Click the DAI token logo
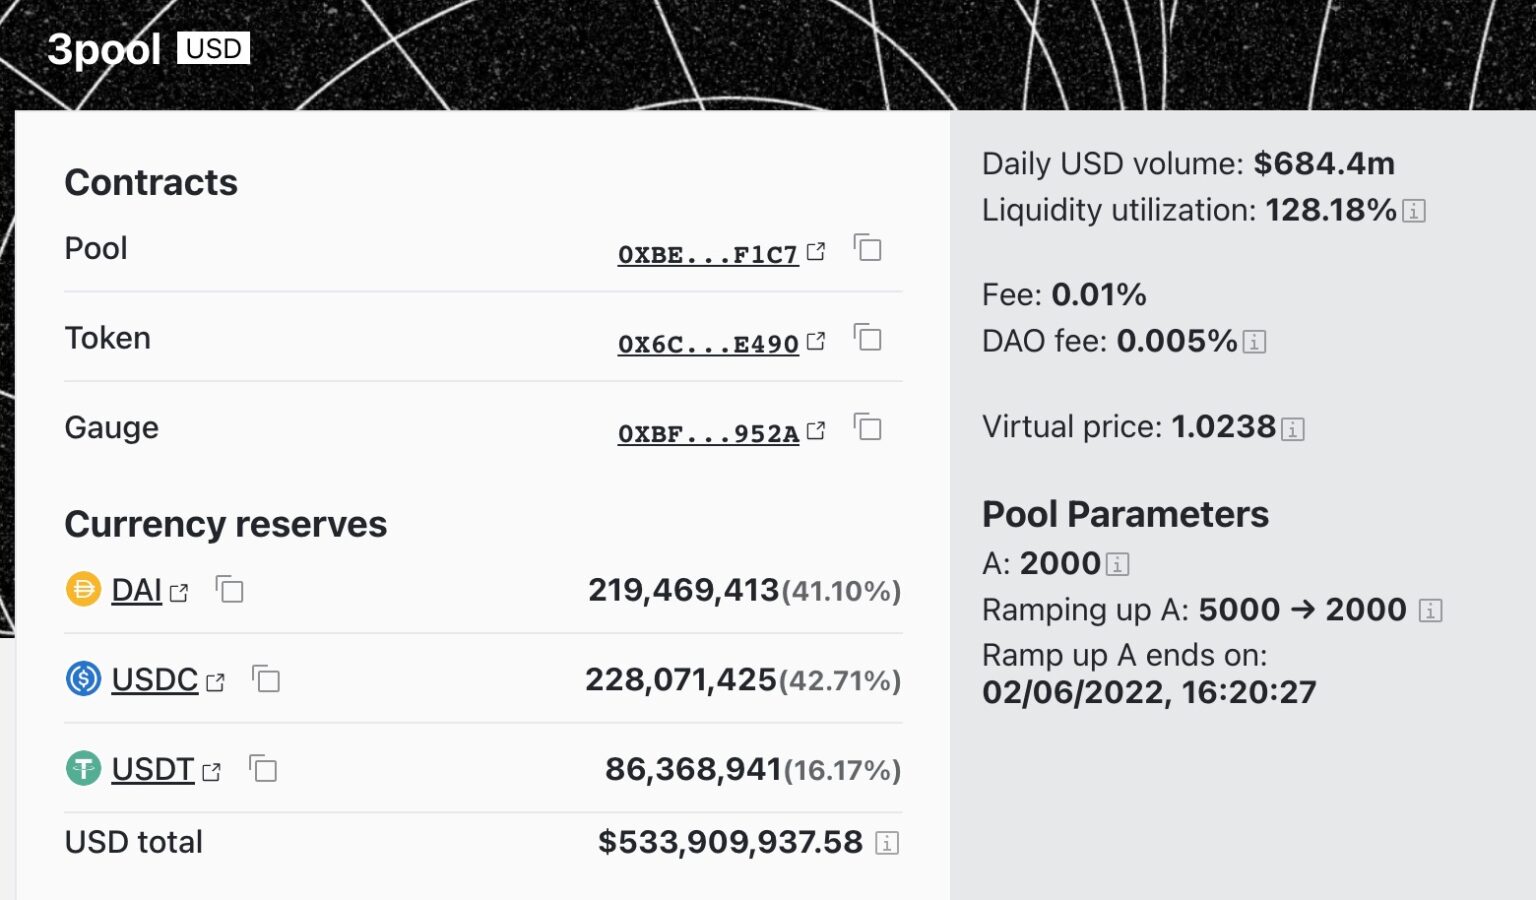Screen dimensions: 1536x900 coord(84,590)
